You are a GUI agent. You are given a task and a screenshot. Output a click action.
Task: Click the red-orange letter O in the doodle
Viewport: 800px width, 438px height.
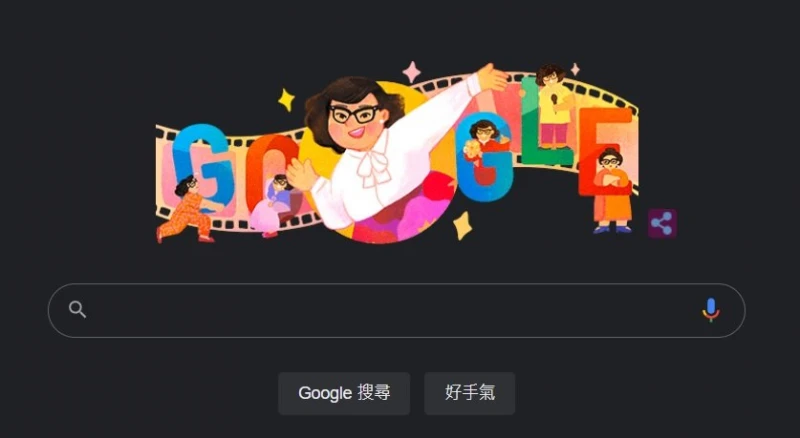270,168
